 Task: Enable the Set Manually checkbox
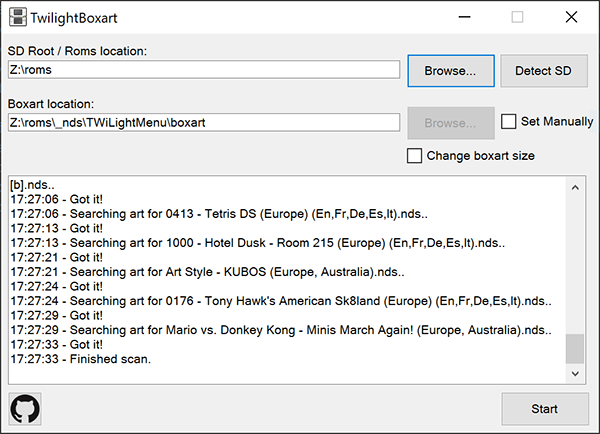click(x=509, y=121)
